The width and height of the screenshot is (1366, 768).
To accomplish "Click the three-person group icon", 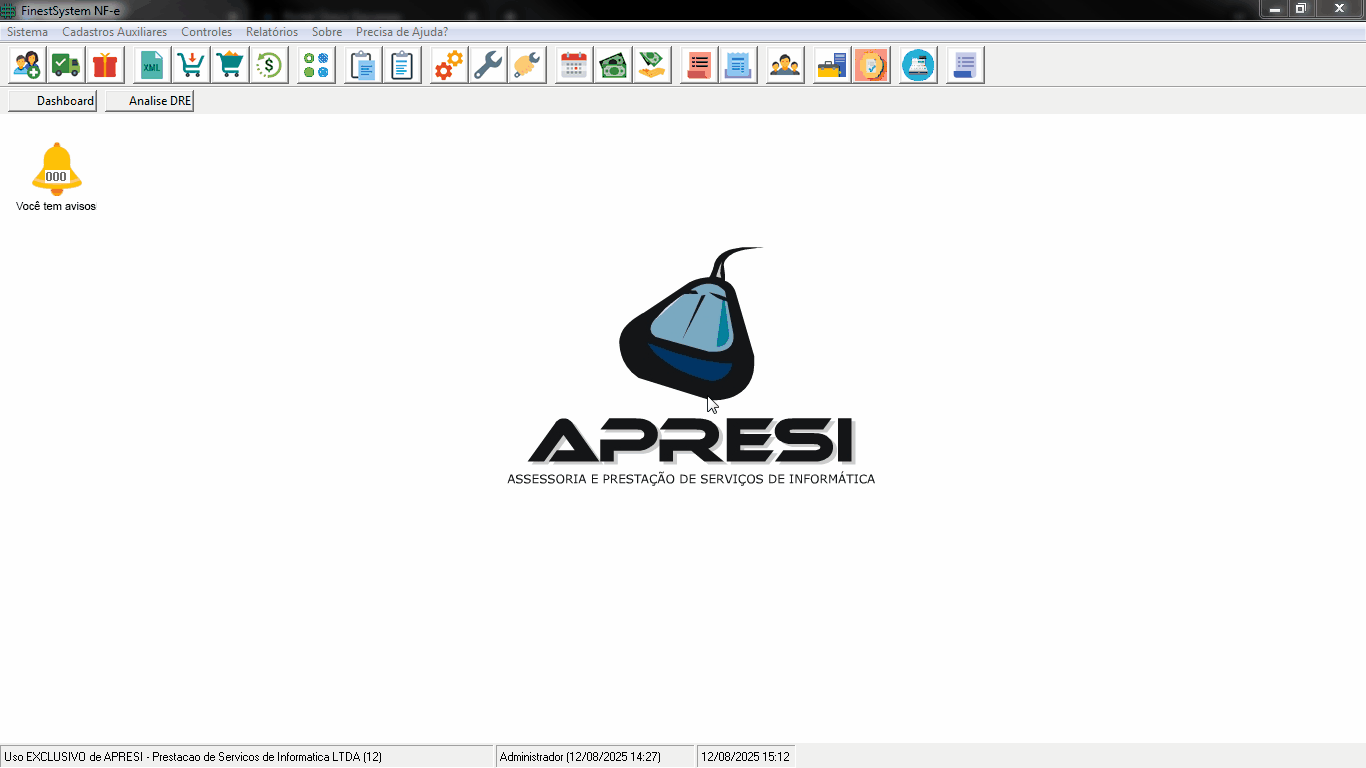I will pos(785,66).
